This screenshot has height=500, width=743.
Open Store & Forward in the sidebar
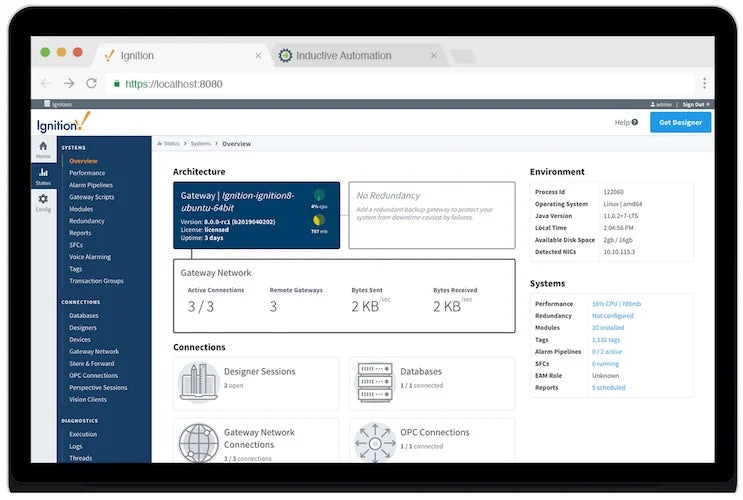point(91,364)
